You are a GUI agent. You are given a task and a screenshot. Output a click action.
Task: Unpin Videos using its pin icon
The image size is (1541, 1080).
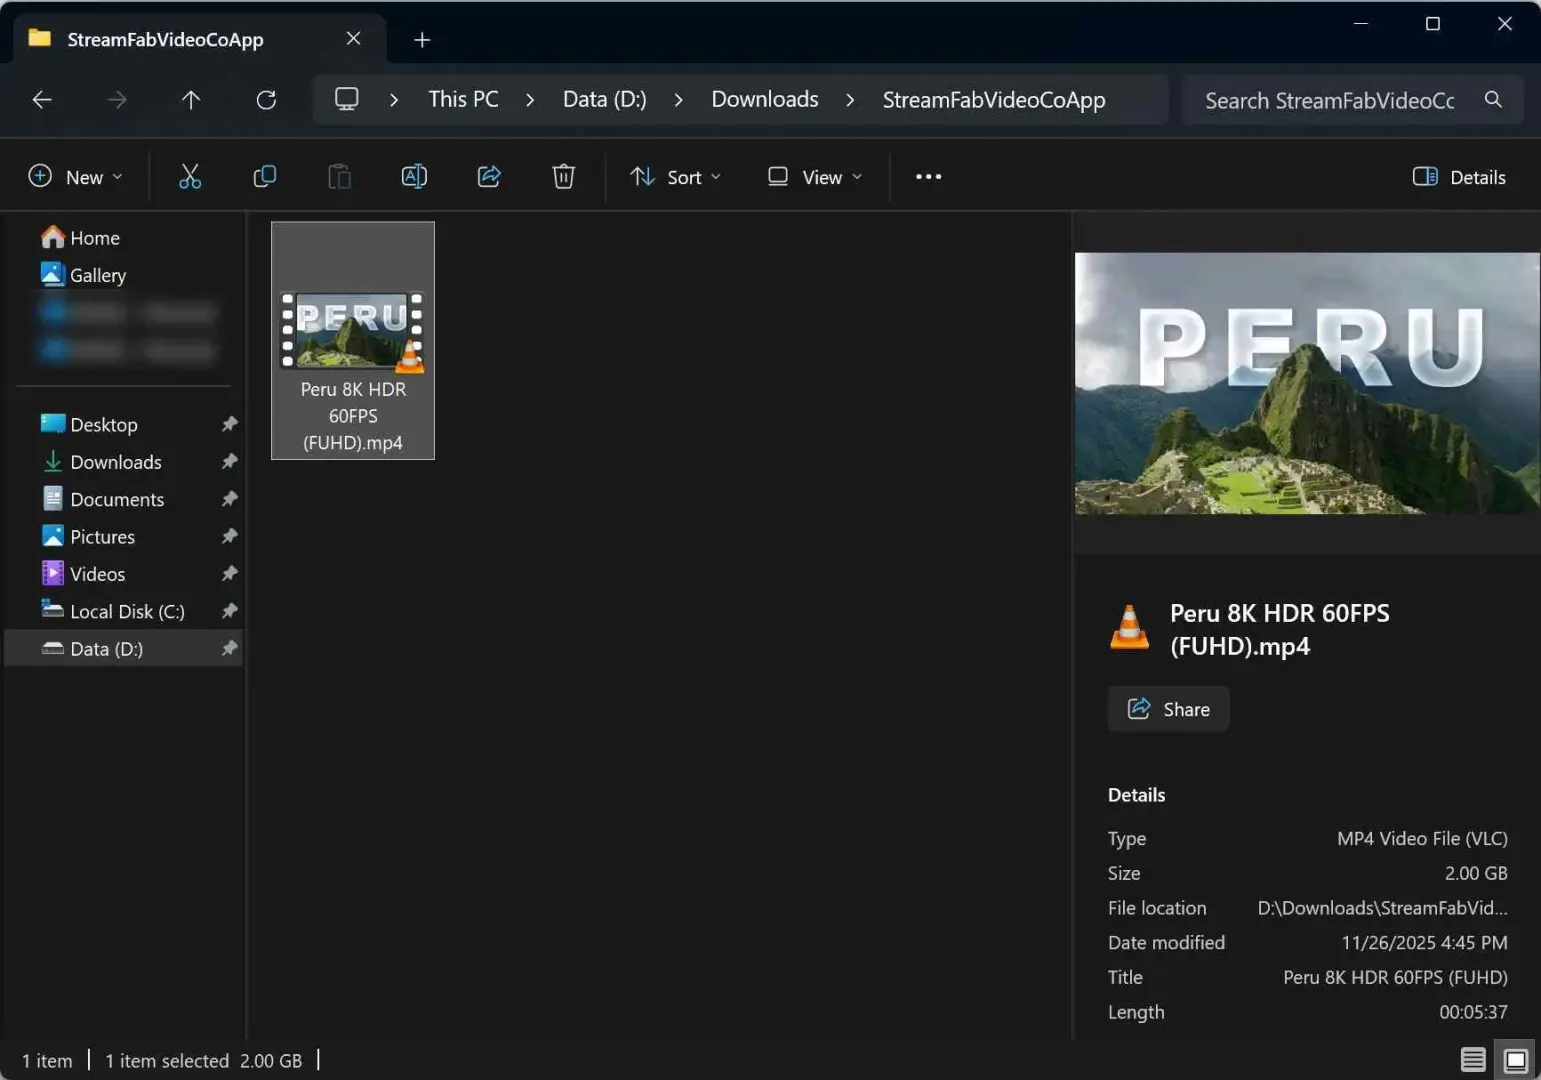229,573
